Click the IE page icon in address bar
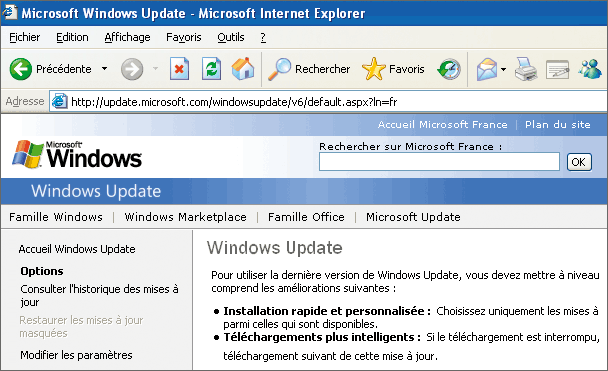608x371 pixels. (60, 102)
